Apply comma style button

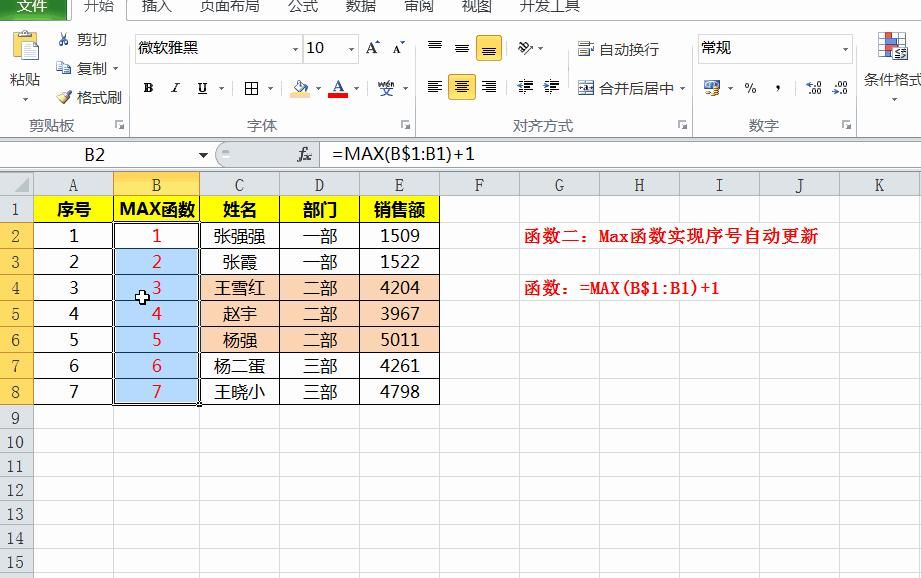778,88
